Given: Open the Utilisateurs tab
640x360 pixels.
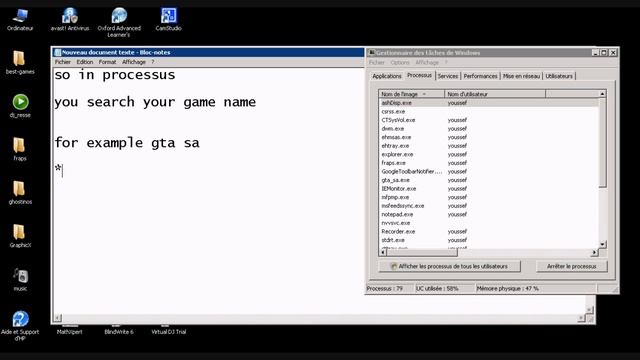Looking at the screenshot, I should [x=559, y=76].
